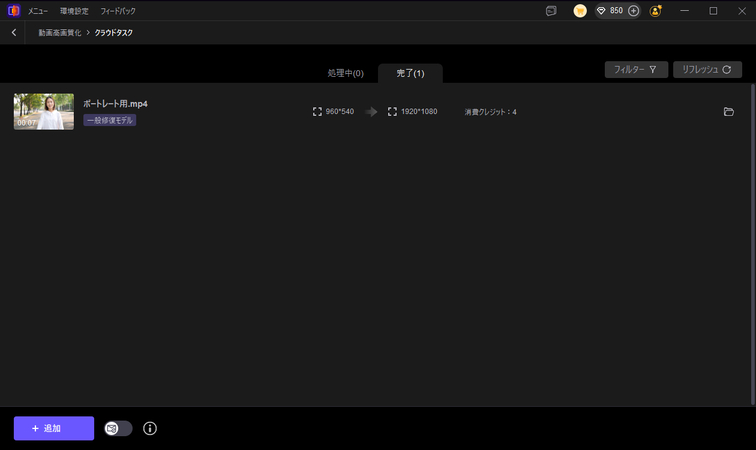Screen dimensions: 756x450
Task: Click the diamond credits icon showing 850
Action: tap(601, 11)
